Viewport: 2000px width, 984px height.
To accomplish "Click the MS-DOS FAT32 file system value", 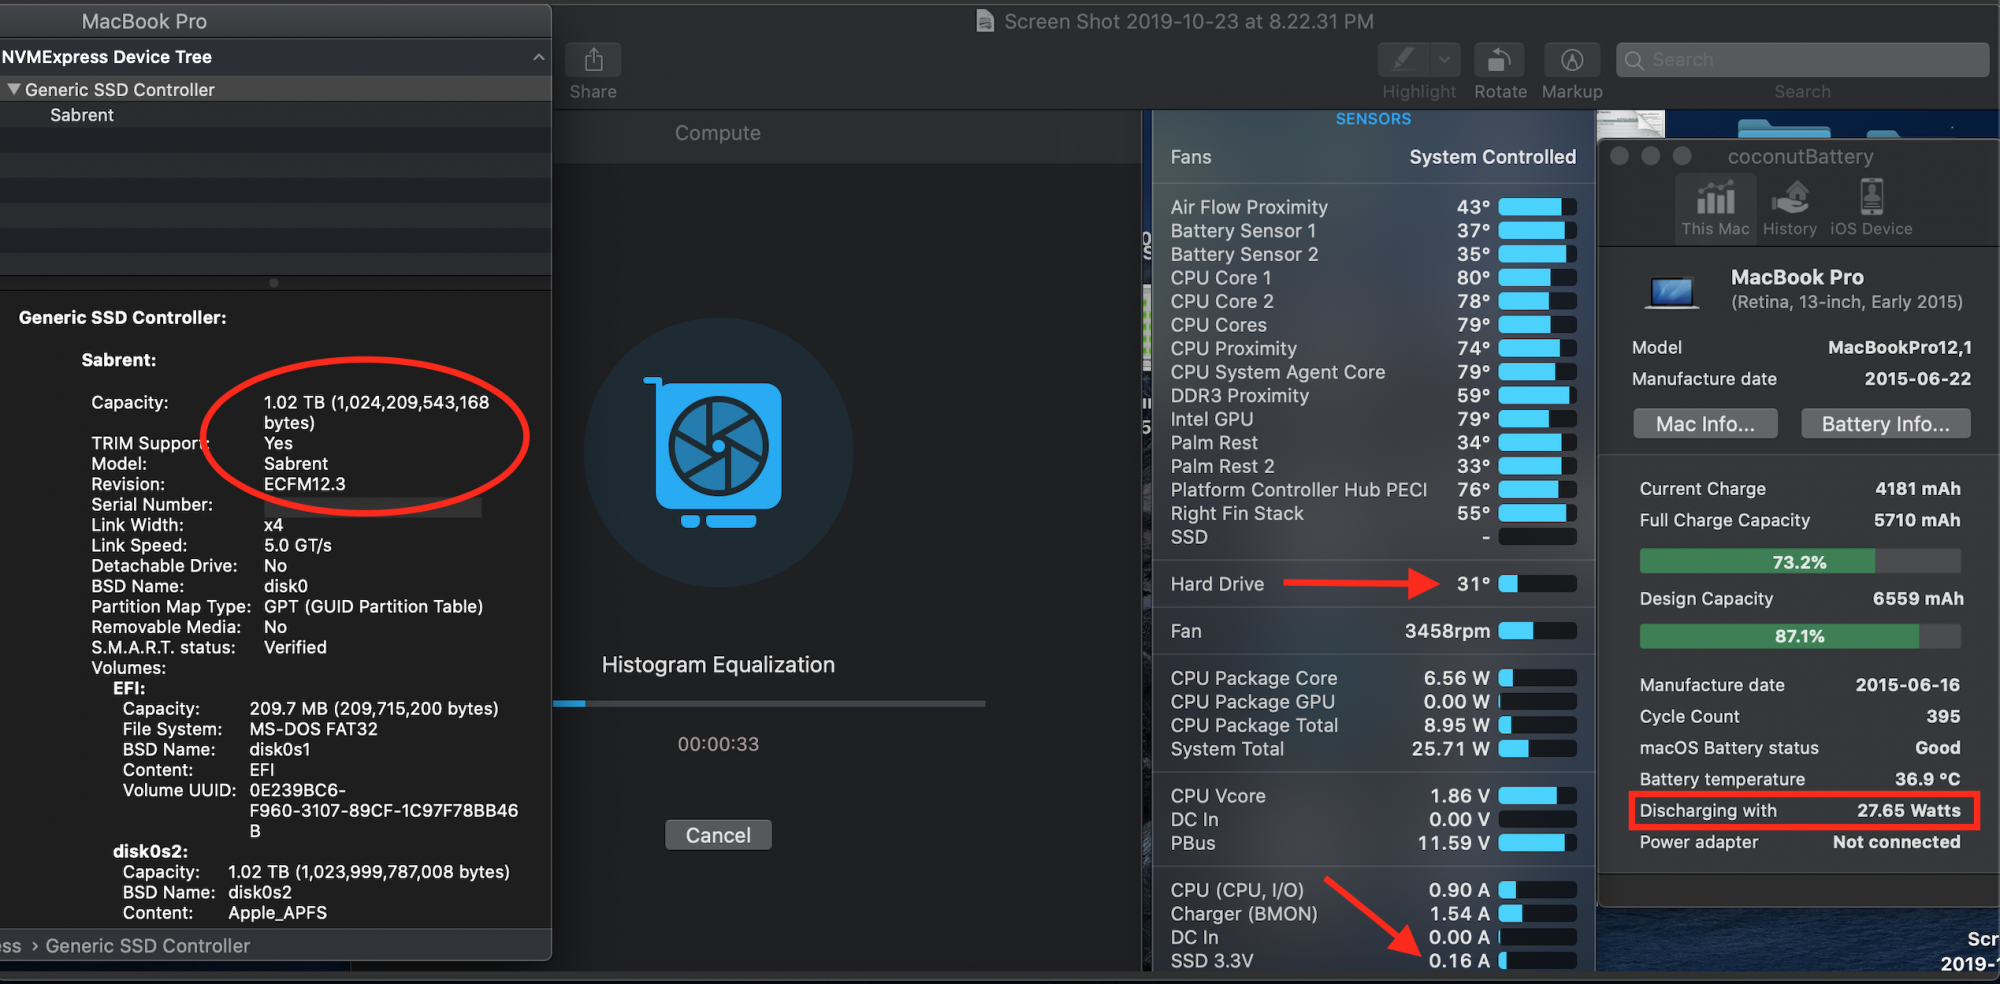I will tap(314, 730).
